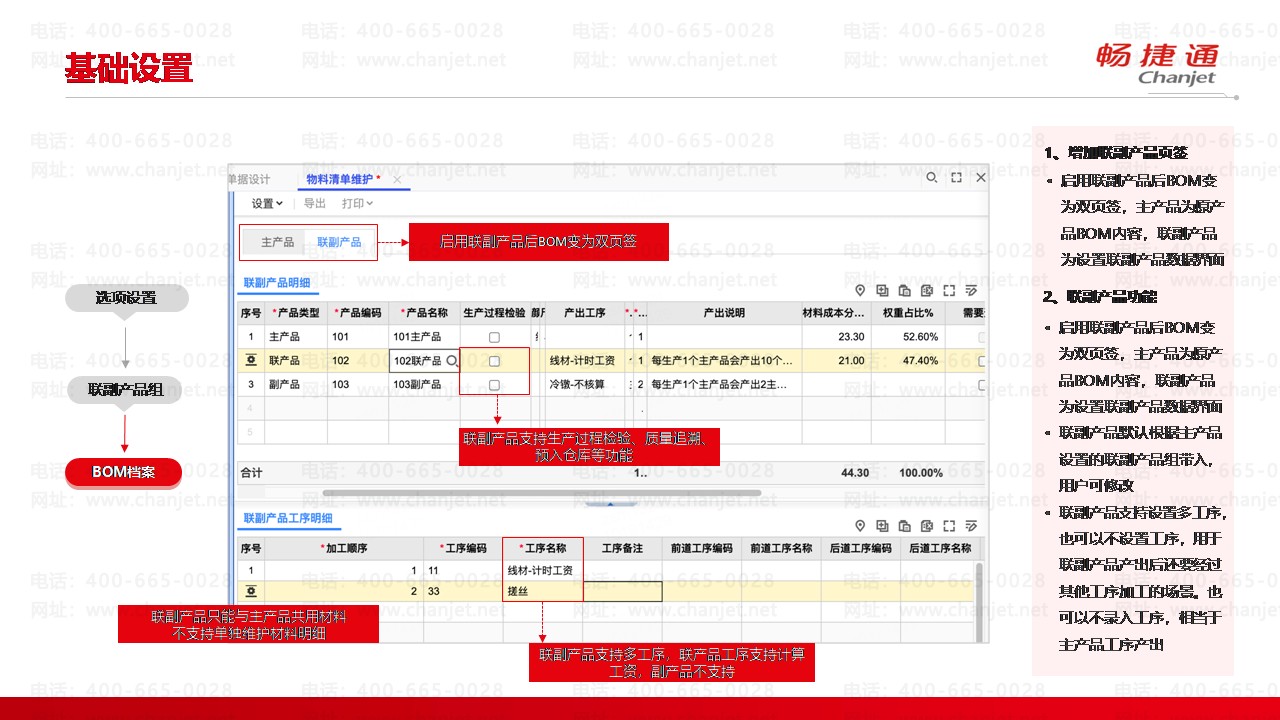
Task: Open the 打印 dropdown menu
Action: click(357, 203)
